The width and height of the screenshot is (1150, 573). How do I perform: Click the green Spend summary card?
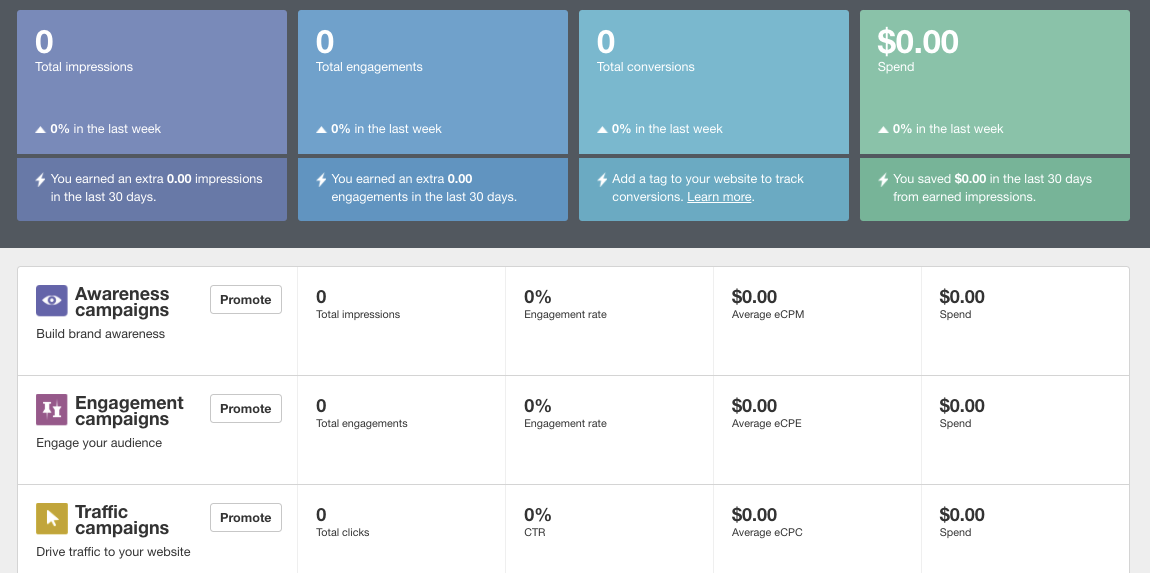coord(995,82)
